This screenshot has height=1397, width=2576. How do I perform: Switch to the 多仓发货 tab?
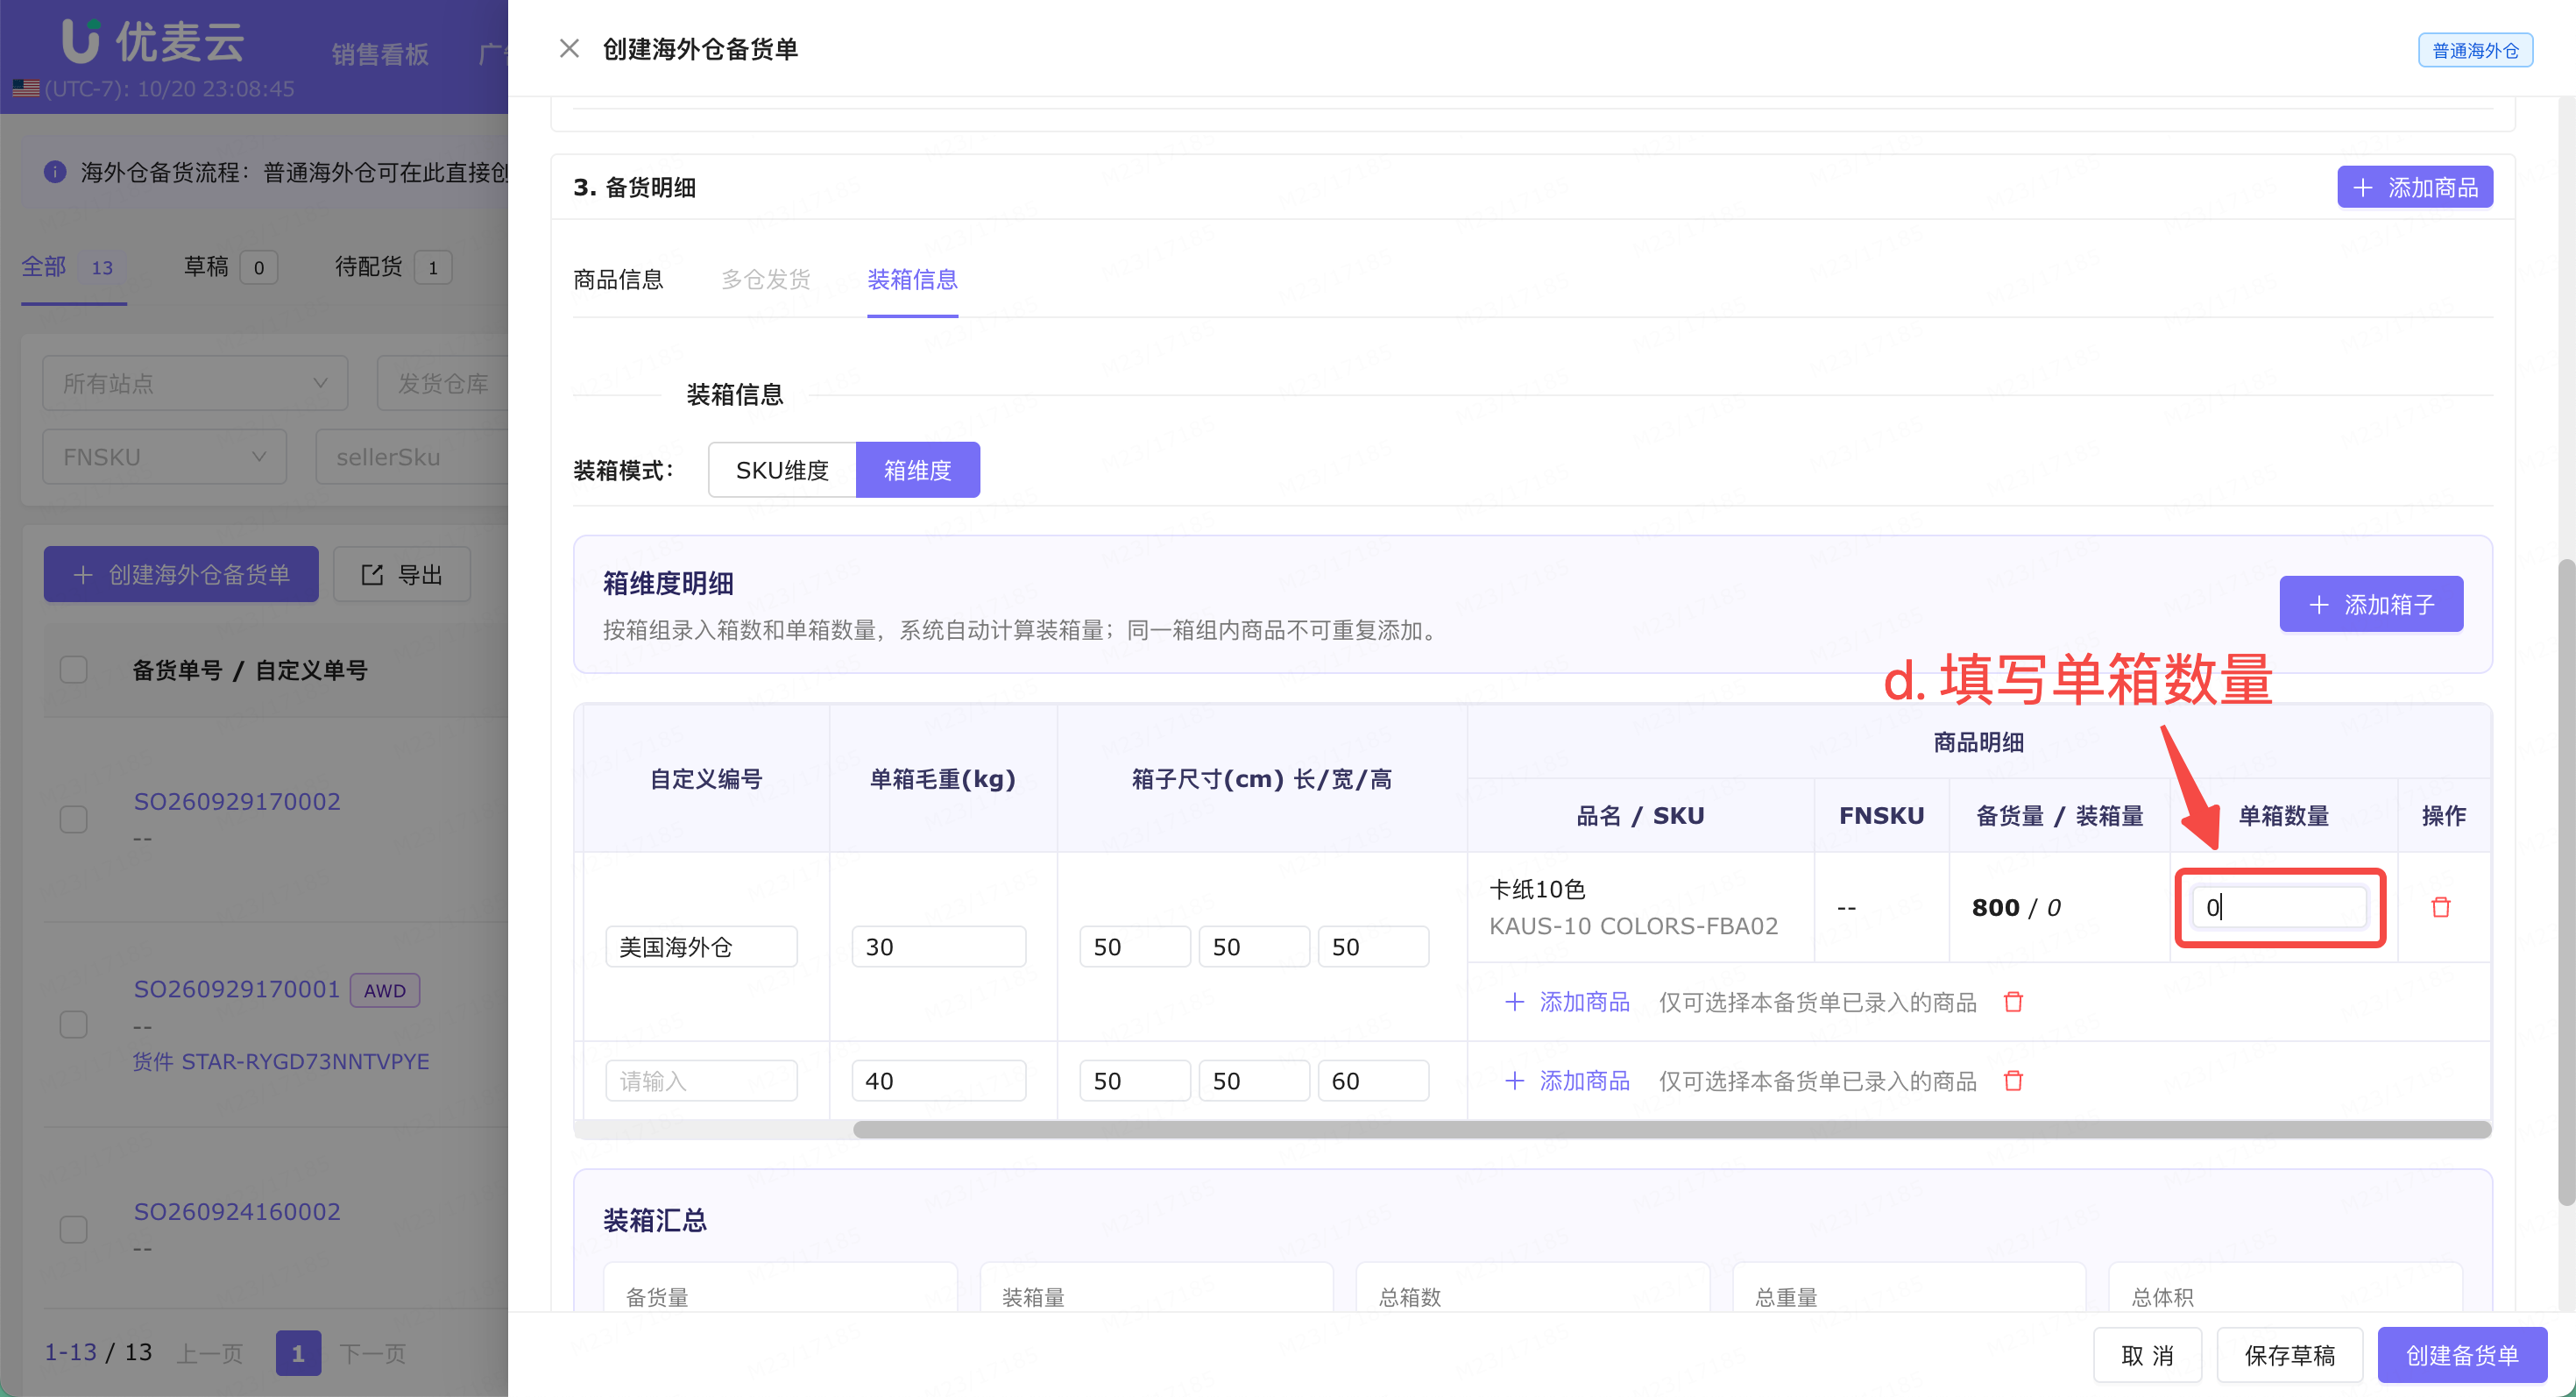[765, 280]
